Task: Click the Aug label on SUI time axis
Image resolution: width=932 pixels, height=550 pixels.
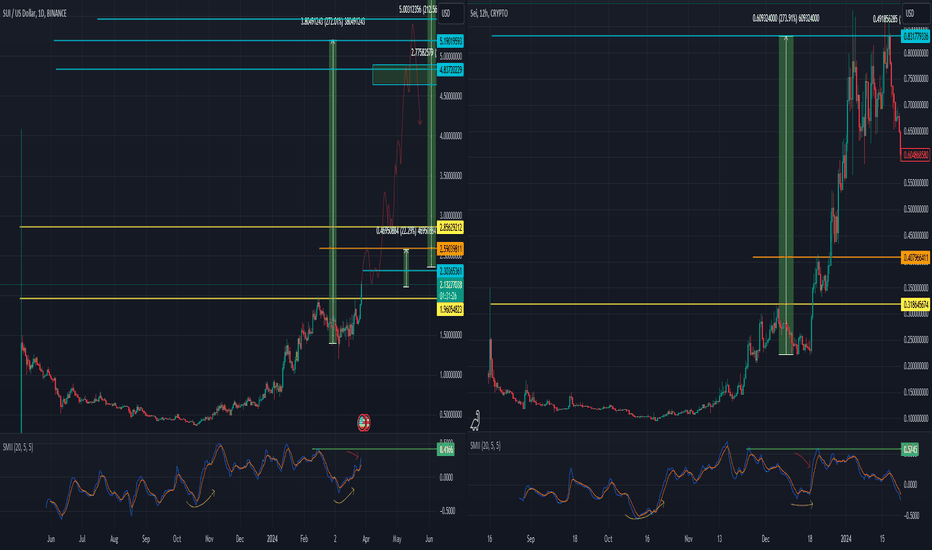Action: click(x=114, y=539)
